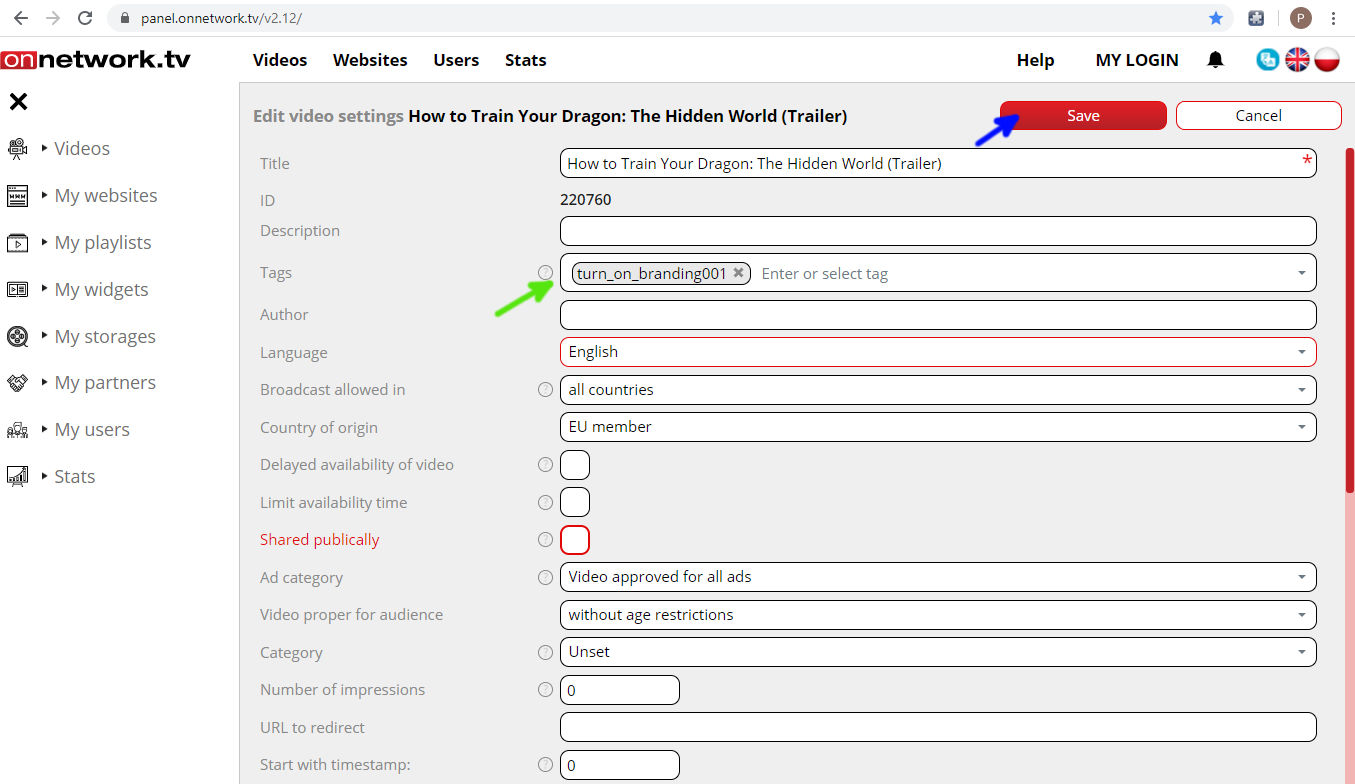Click the info icon next to Tags
1355x784 pixels.
click(545, 272)
